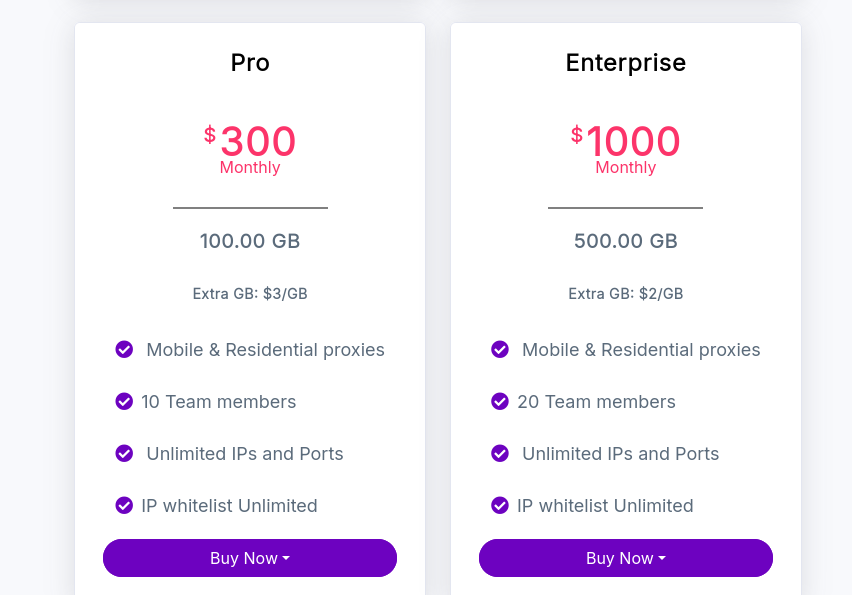Click checkmark beside Enterprise Mobile & Residential proxies
Screen dimensions: 852x595
(500, 349)
